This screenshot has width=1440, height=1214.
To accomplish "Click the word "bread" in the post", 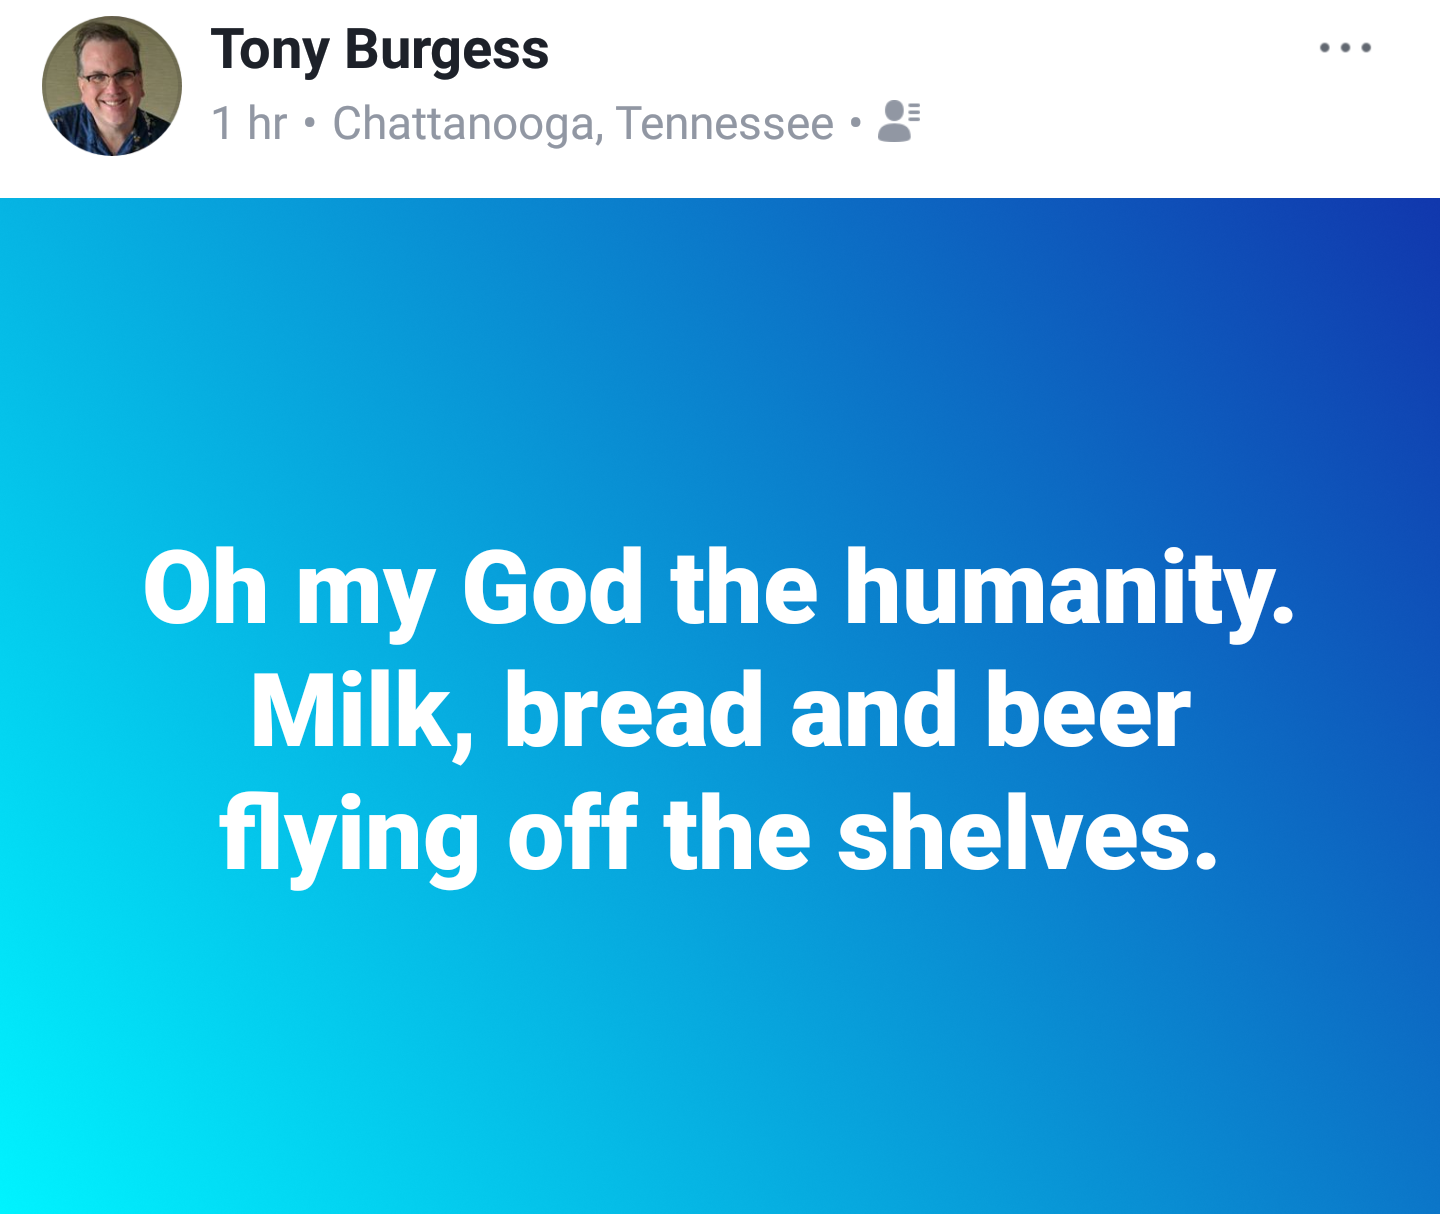I will tap(635, 711).
